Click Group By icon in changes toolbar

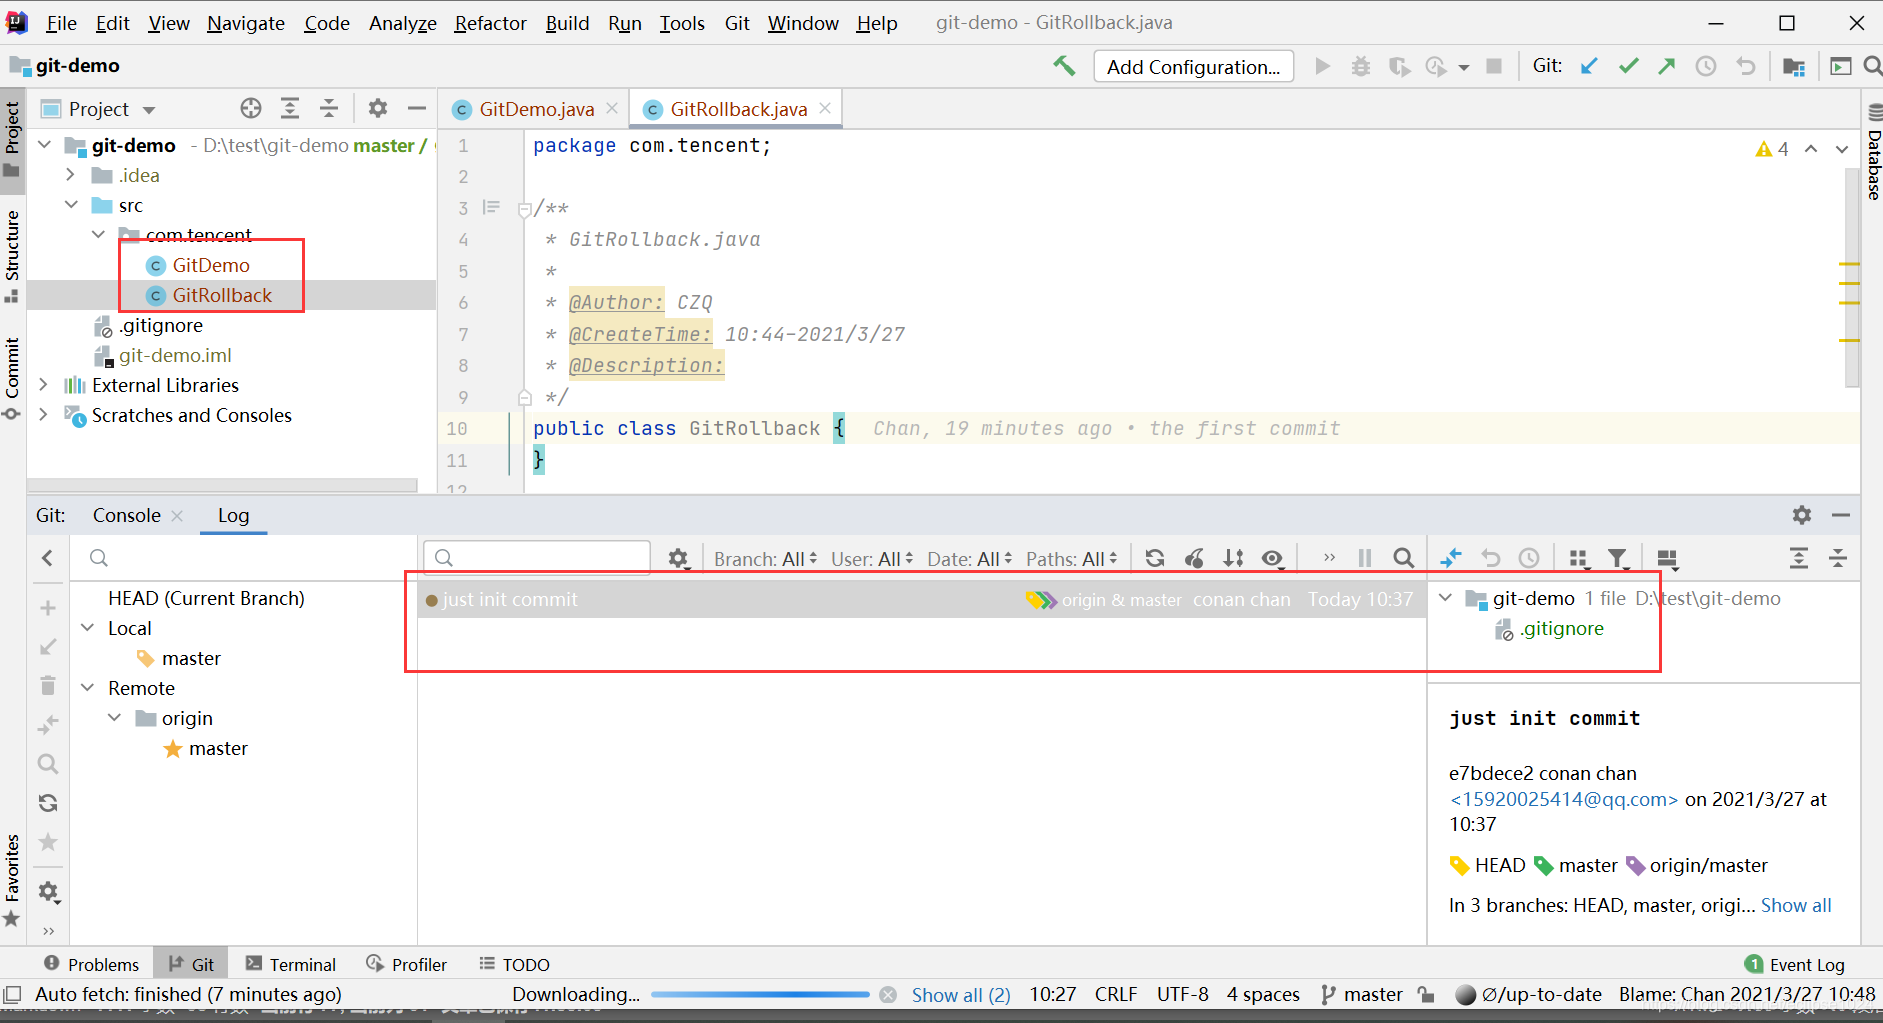1579,558
